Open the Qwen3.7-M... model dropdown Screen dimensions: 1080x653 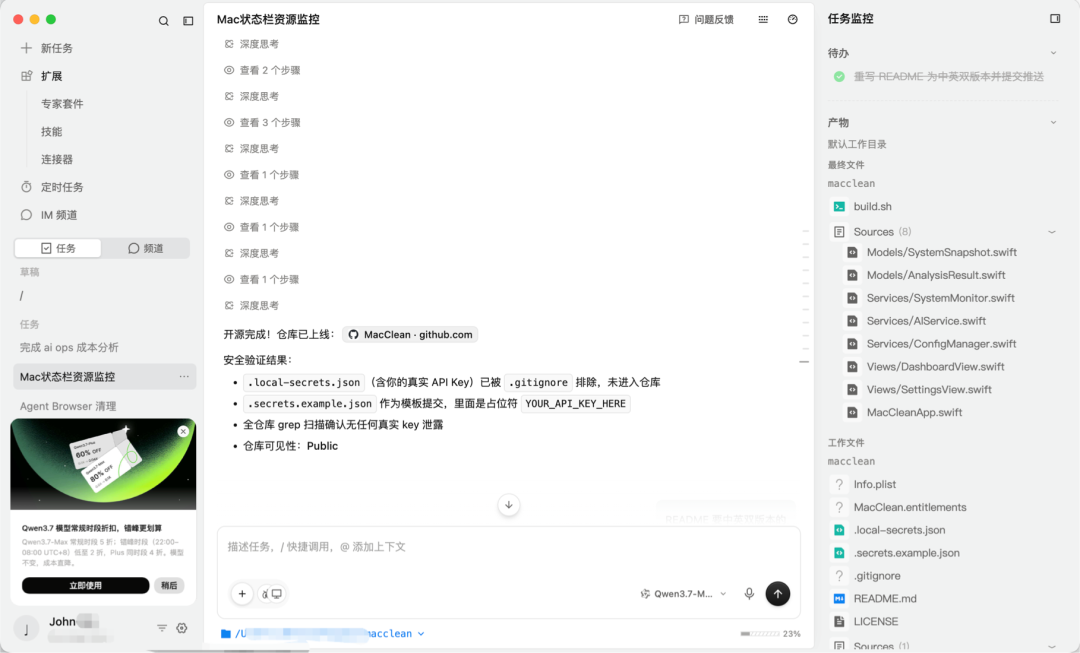click(x=683, y=594)
